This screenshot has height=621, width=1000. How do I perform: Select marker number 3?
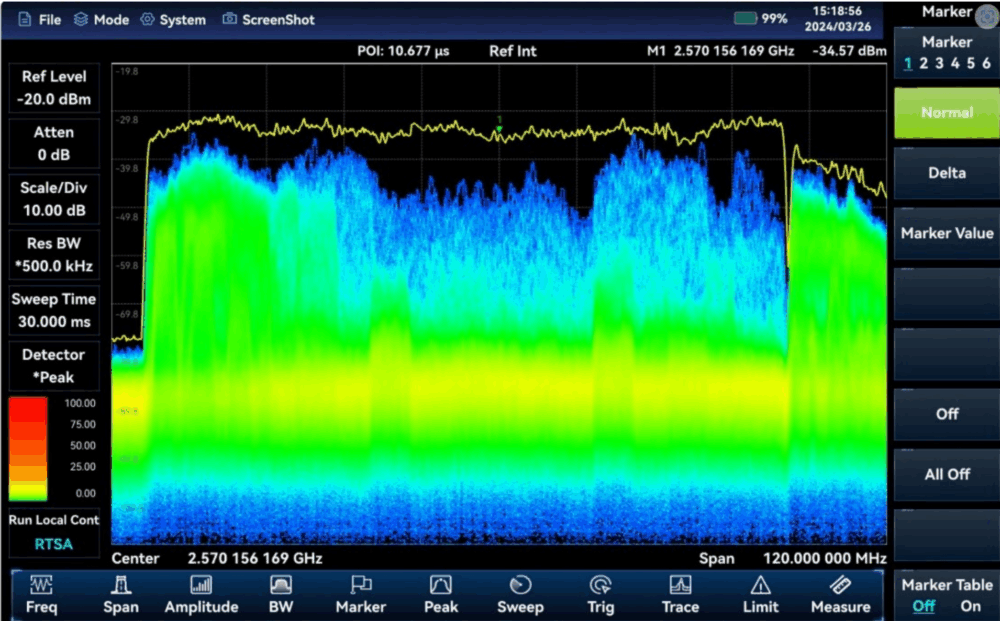pyautogui.click(x=939, y=64)
